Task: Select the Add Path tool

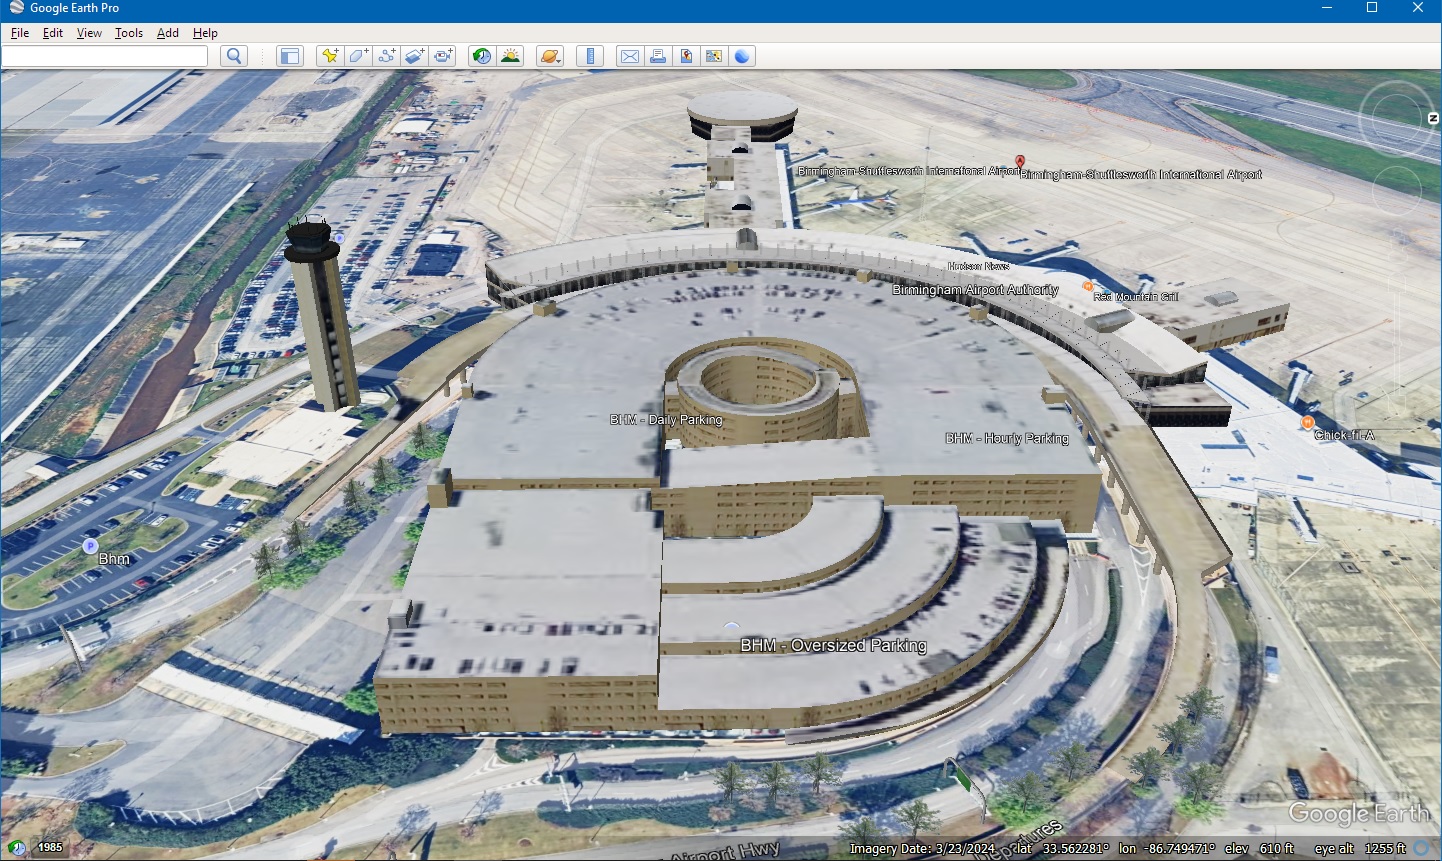Action: tap(385, 56)
